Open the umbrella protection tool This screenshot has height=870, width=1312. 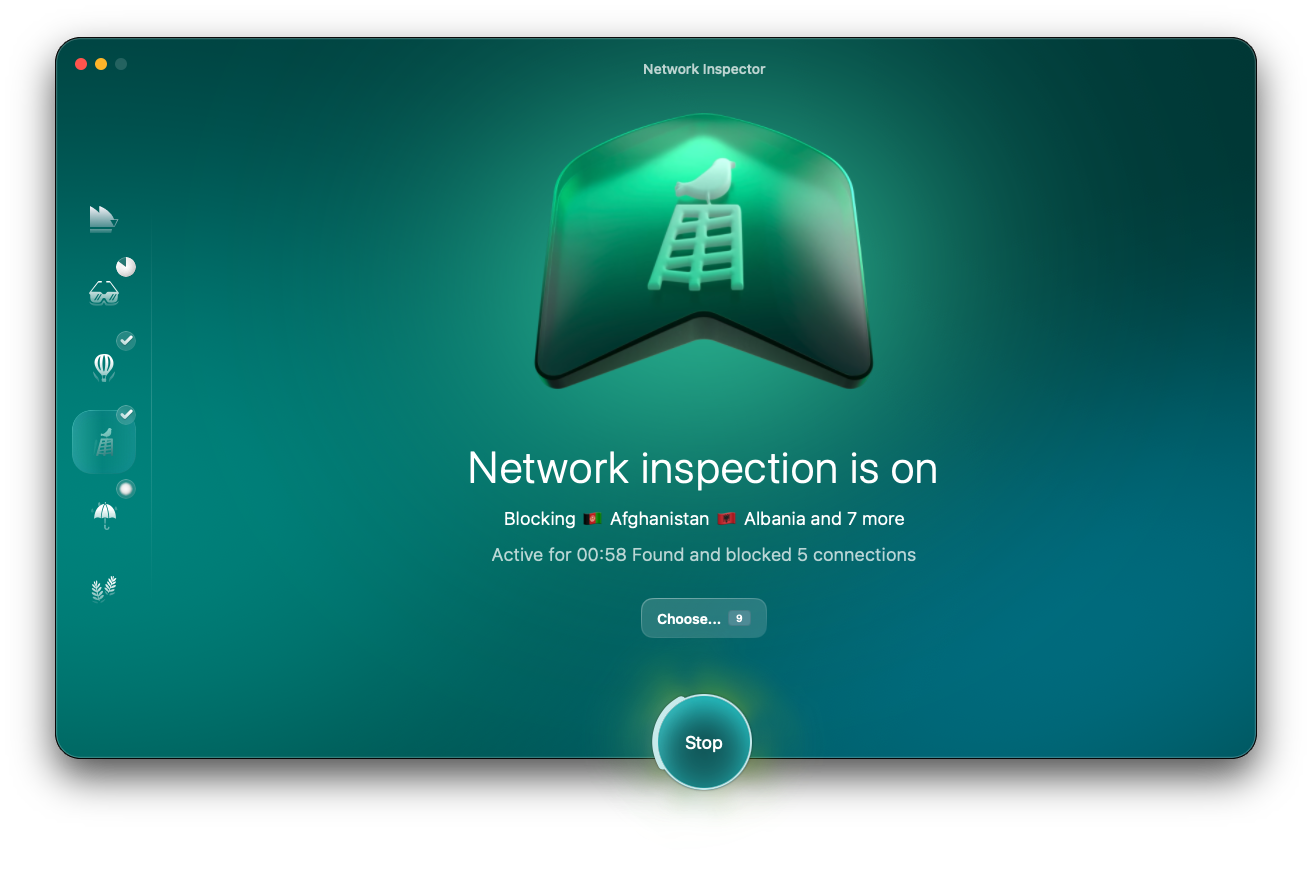pos(103,514)
